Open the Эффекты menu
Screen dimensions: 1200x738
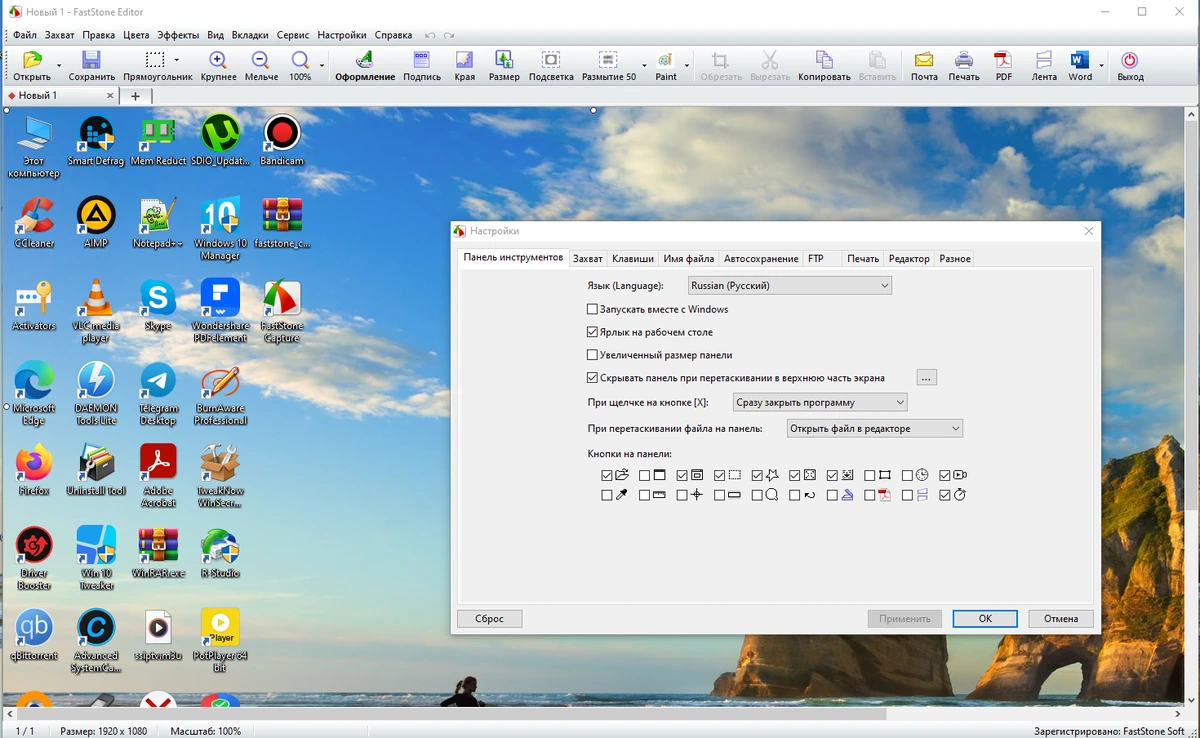pyautogui.click(x=178, y=35)
